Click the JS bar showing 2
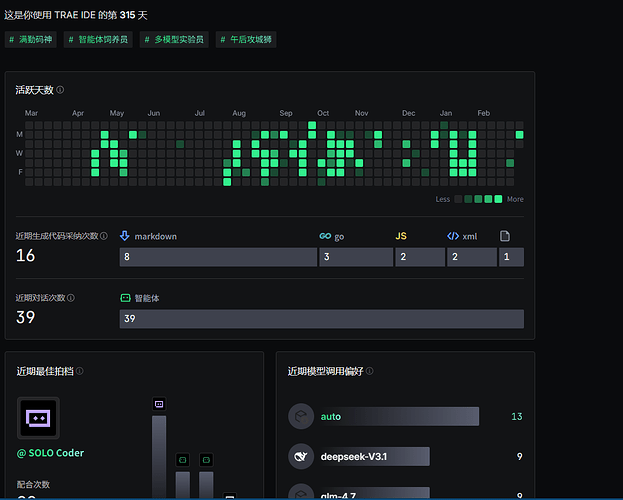 pyautogui.click(x=420, y=257)
